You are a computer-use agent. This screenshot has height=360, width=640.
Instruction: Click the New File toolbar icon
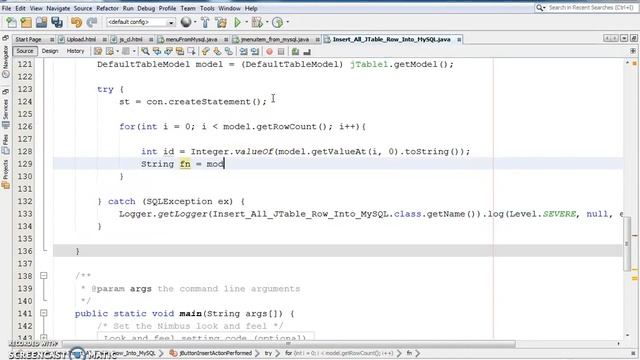(11, 22)
